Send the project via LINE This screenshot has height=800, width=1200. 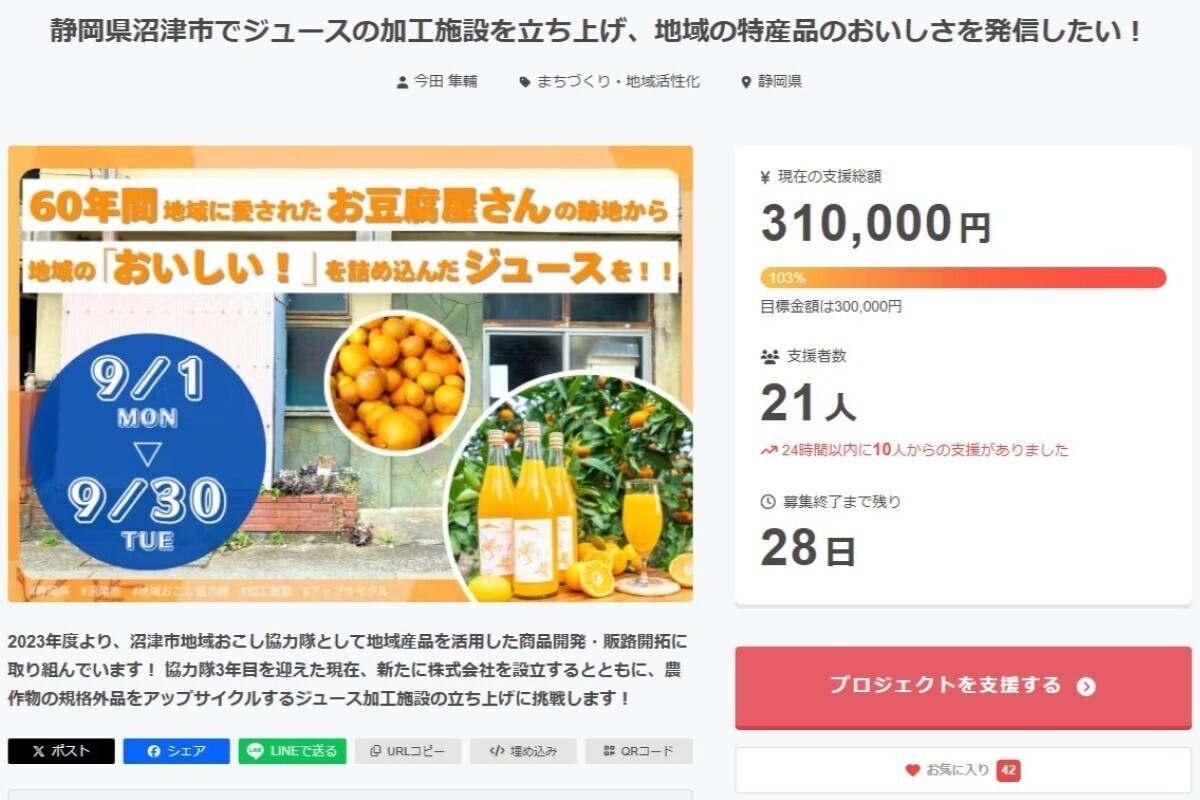coord(292,751)
